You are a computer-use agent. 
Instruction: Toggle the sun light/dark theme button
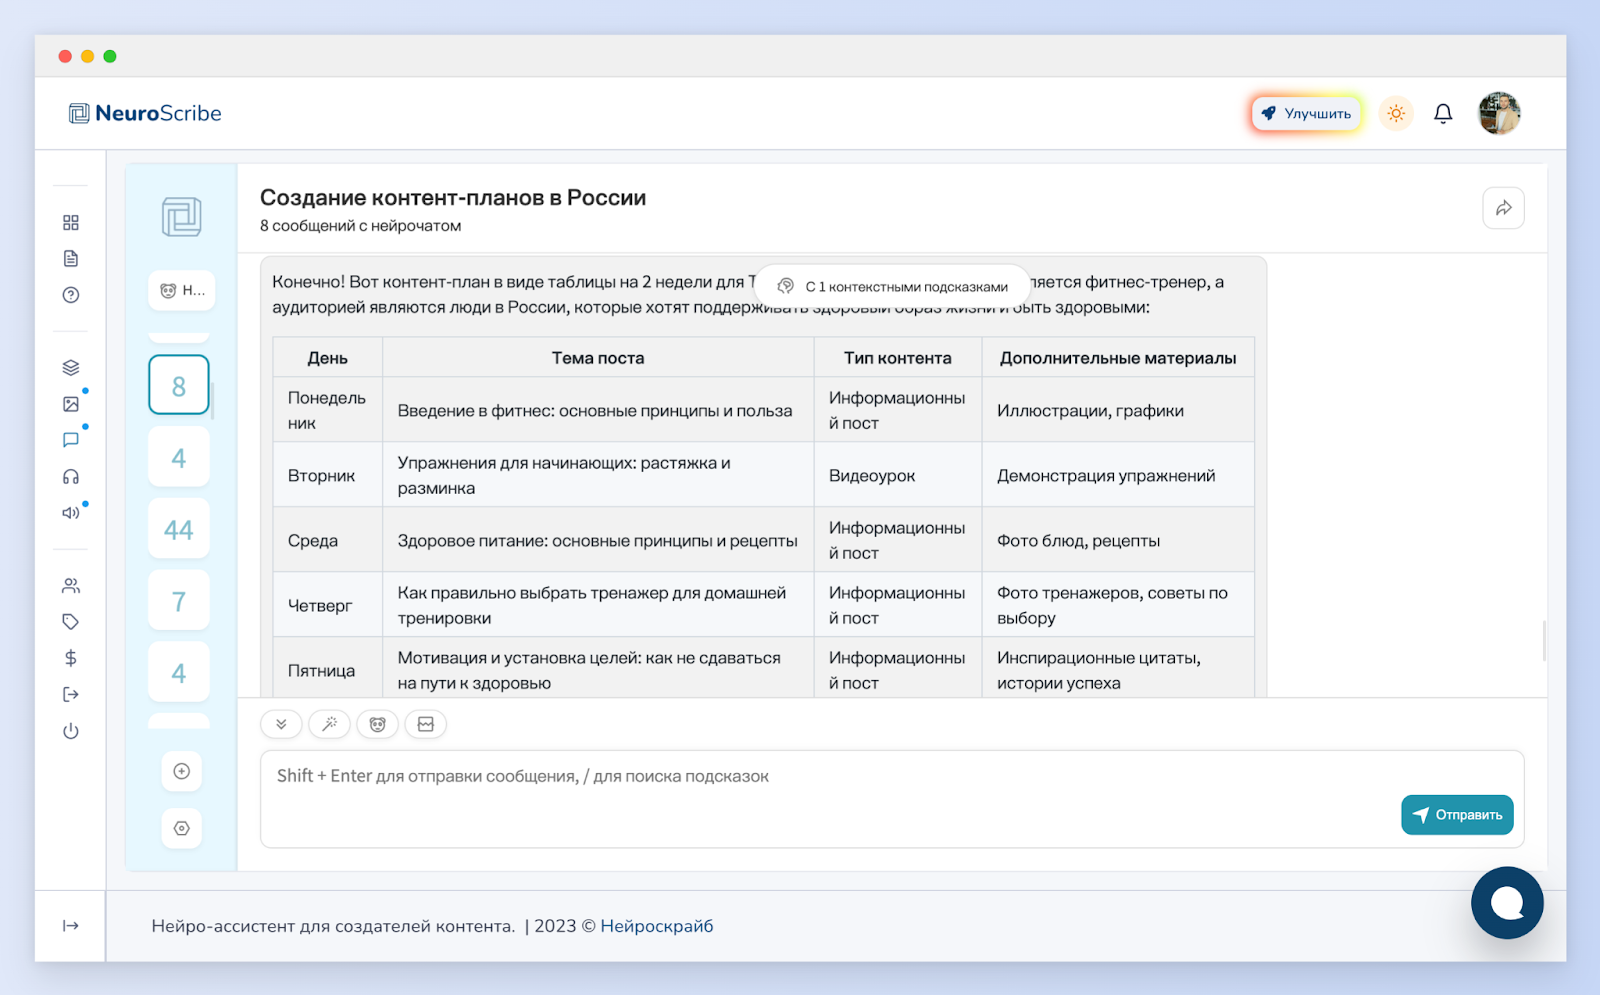point(1396,114)
